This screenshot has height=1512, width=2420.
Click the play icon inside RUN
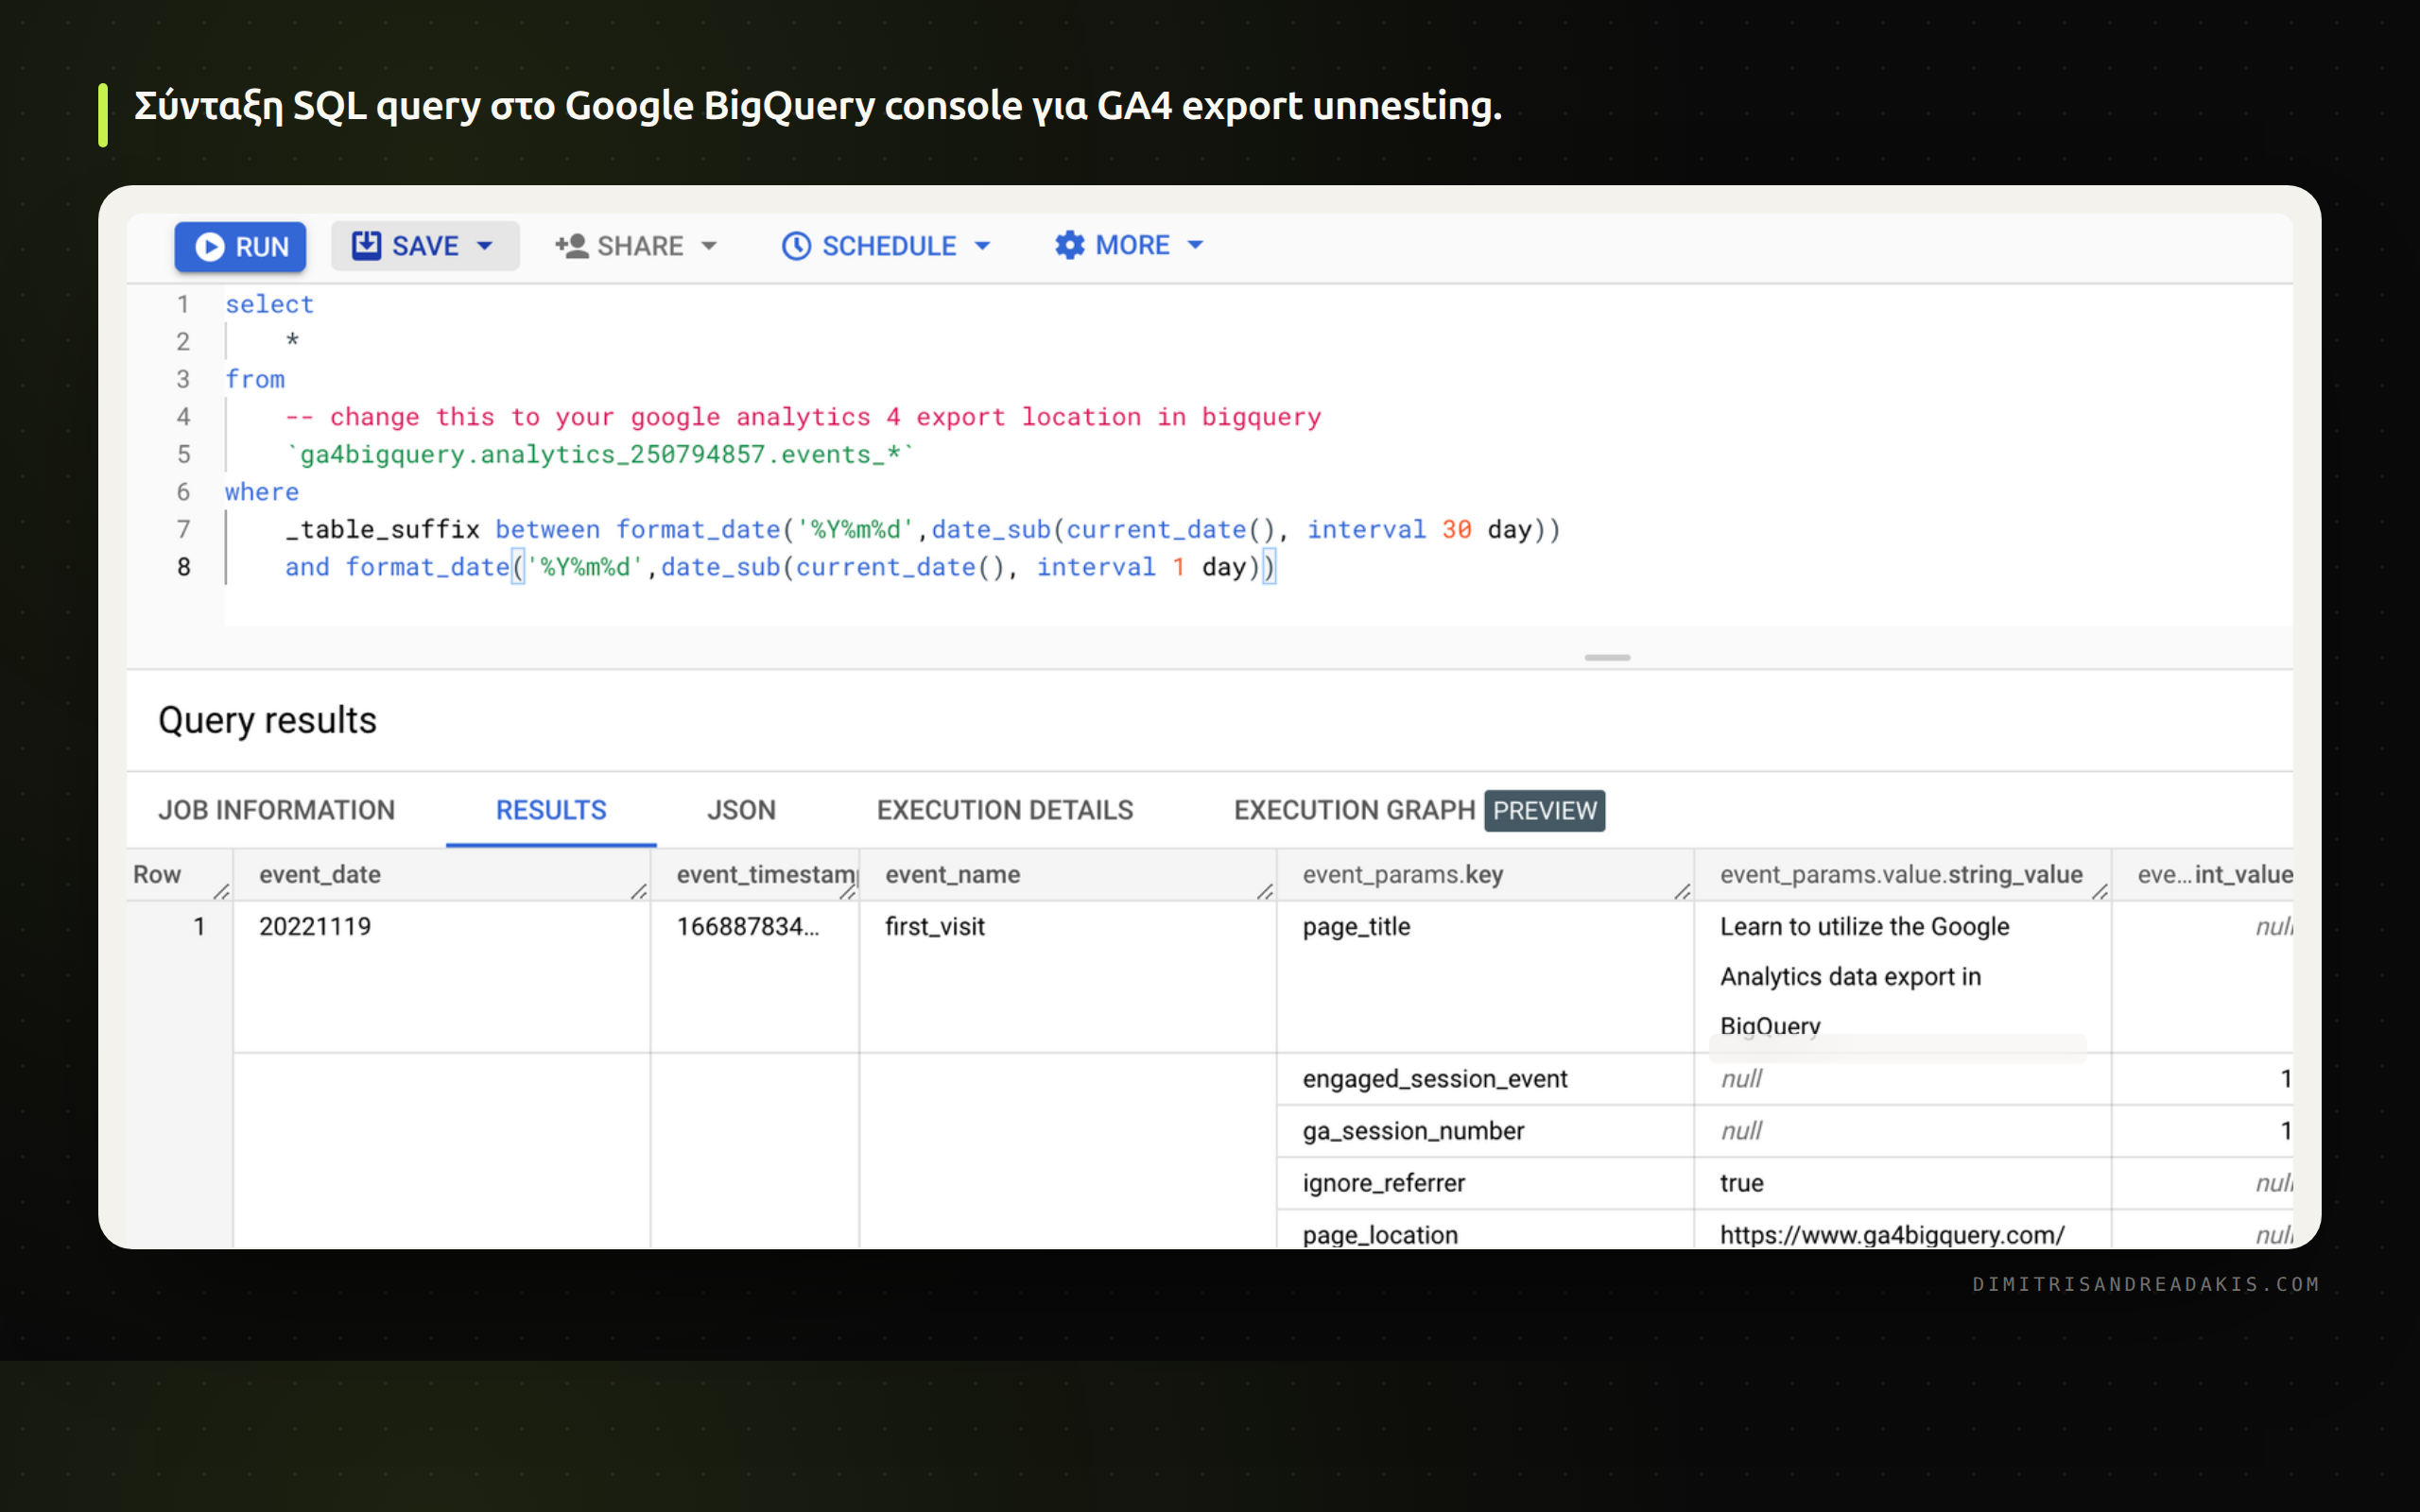209,247
